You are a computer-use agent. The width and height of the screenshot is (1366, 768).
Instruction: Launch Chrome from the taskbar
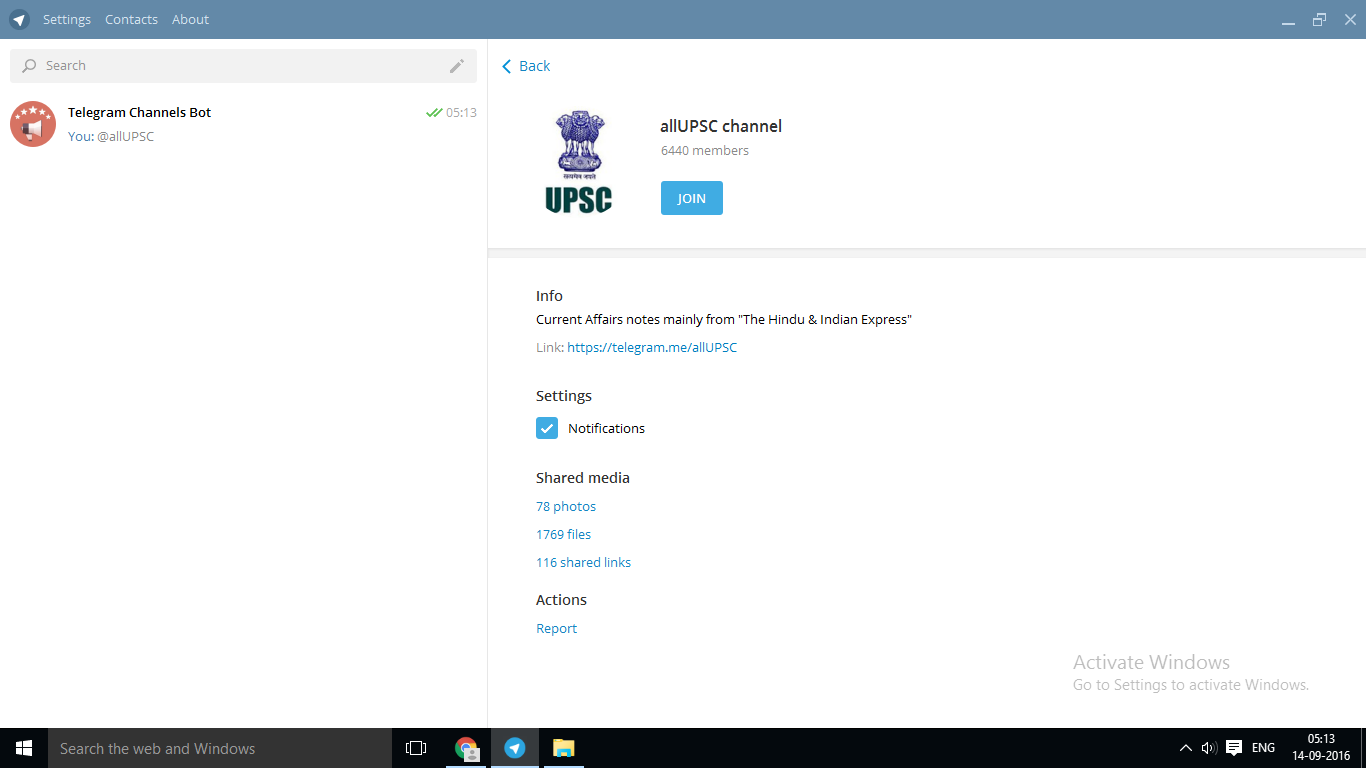click(x=466, y=748)
